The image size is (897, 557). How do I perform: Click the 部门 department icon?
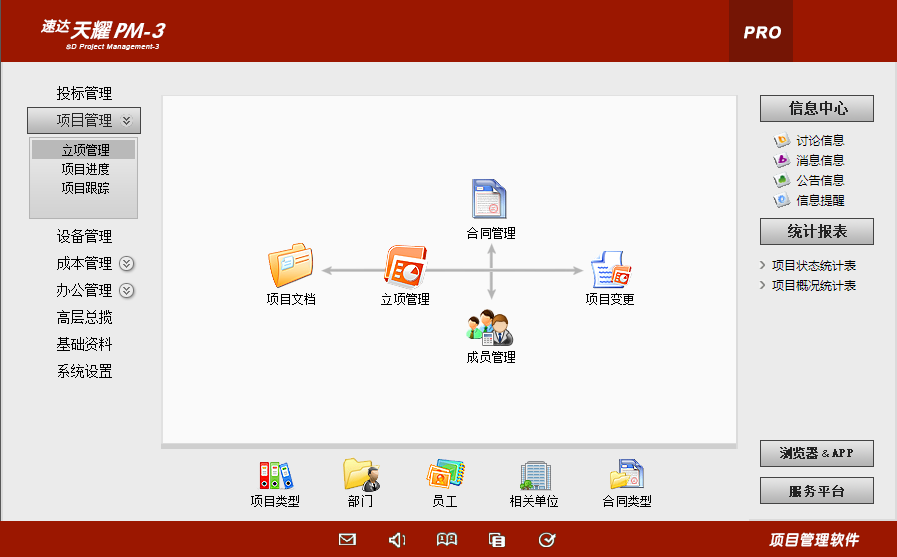click(x=360, y=474)
